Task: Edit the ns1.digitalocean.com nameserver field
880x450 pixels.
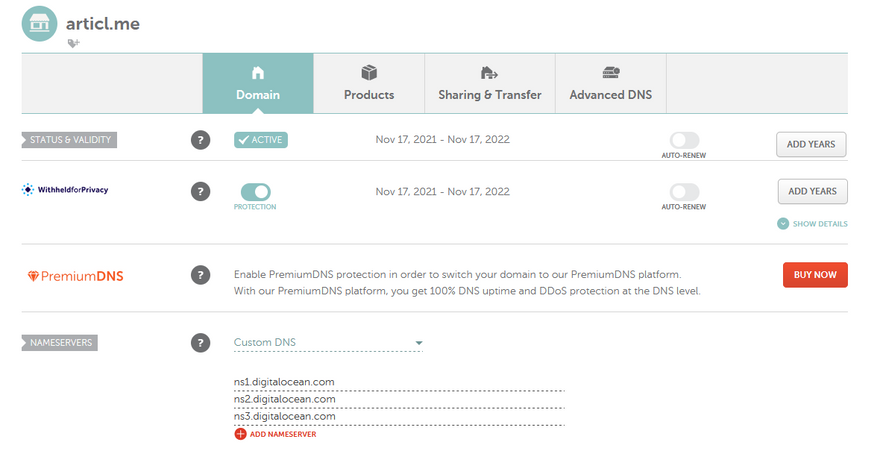Action: pyautogui.click(x=398, y=381)
